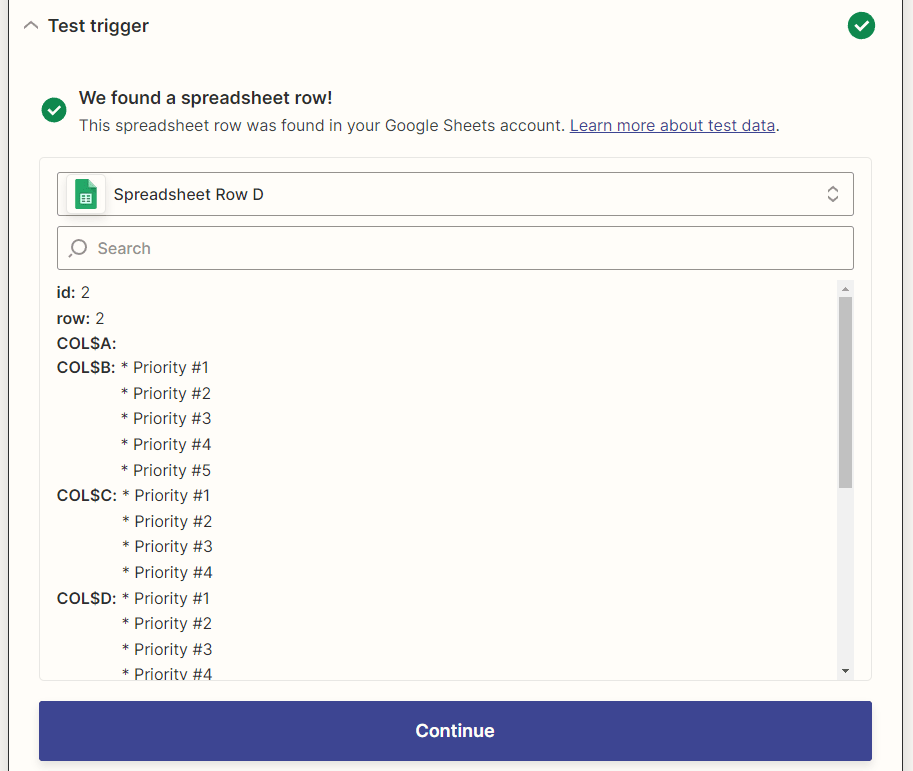The width and height of the screenshot is (913, 771).
Task: Follow the 'Learn more about test data' link
Action: pyautogui.click(x=672, y=125)
